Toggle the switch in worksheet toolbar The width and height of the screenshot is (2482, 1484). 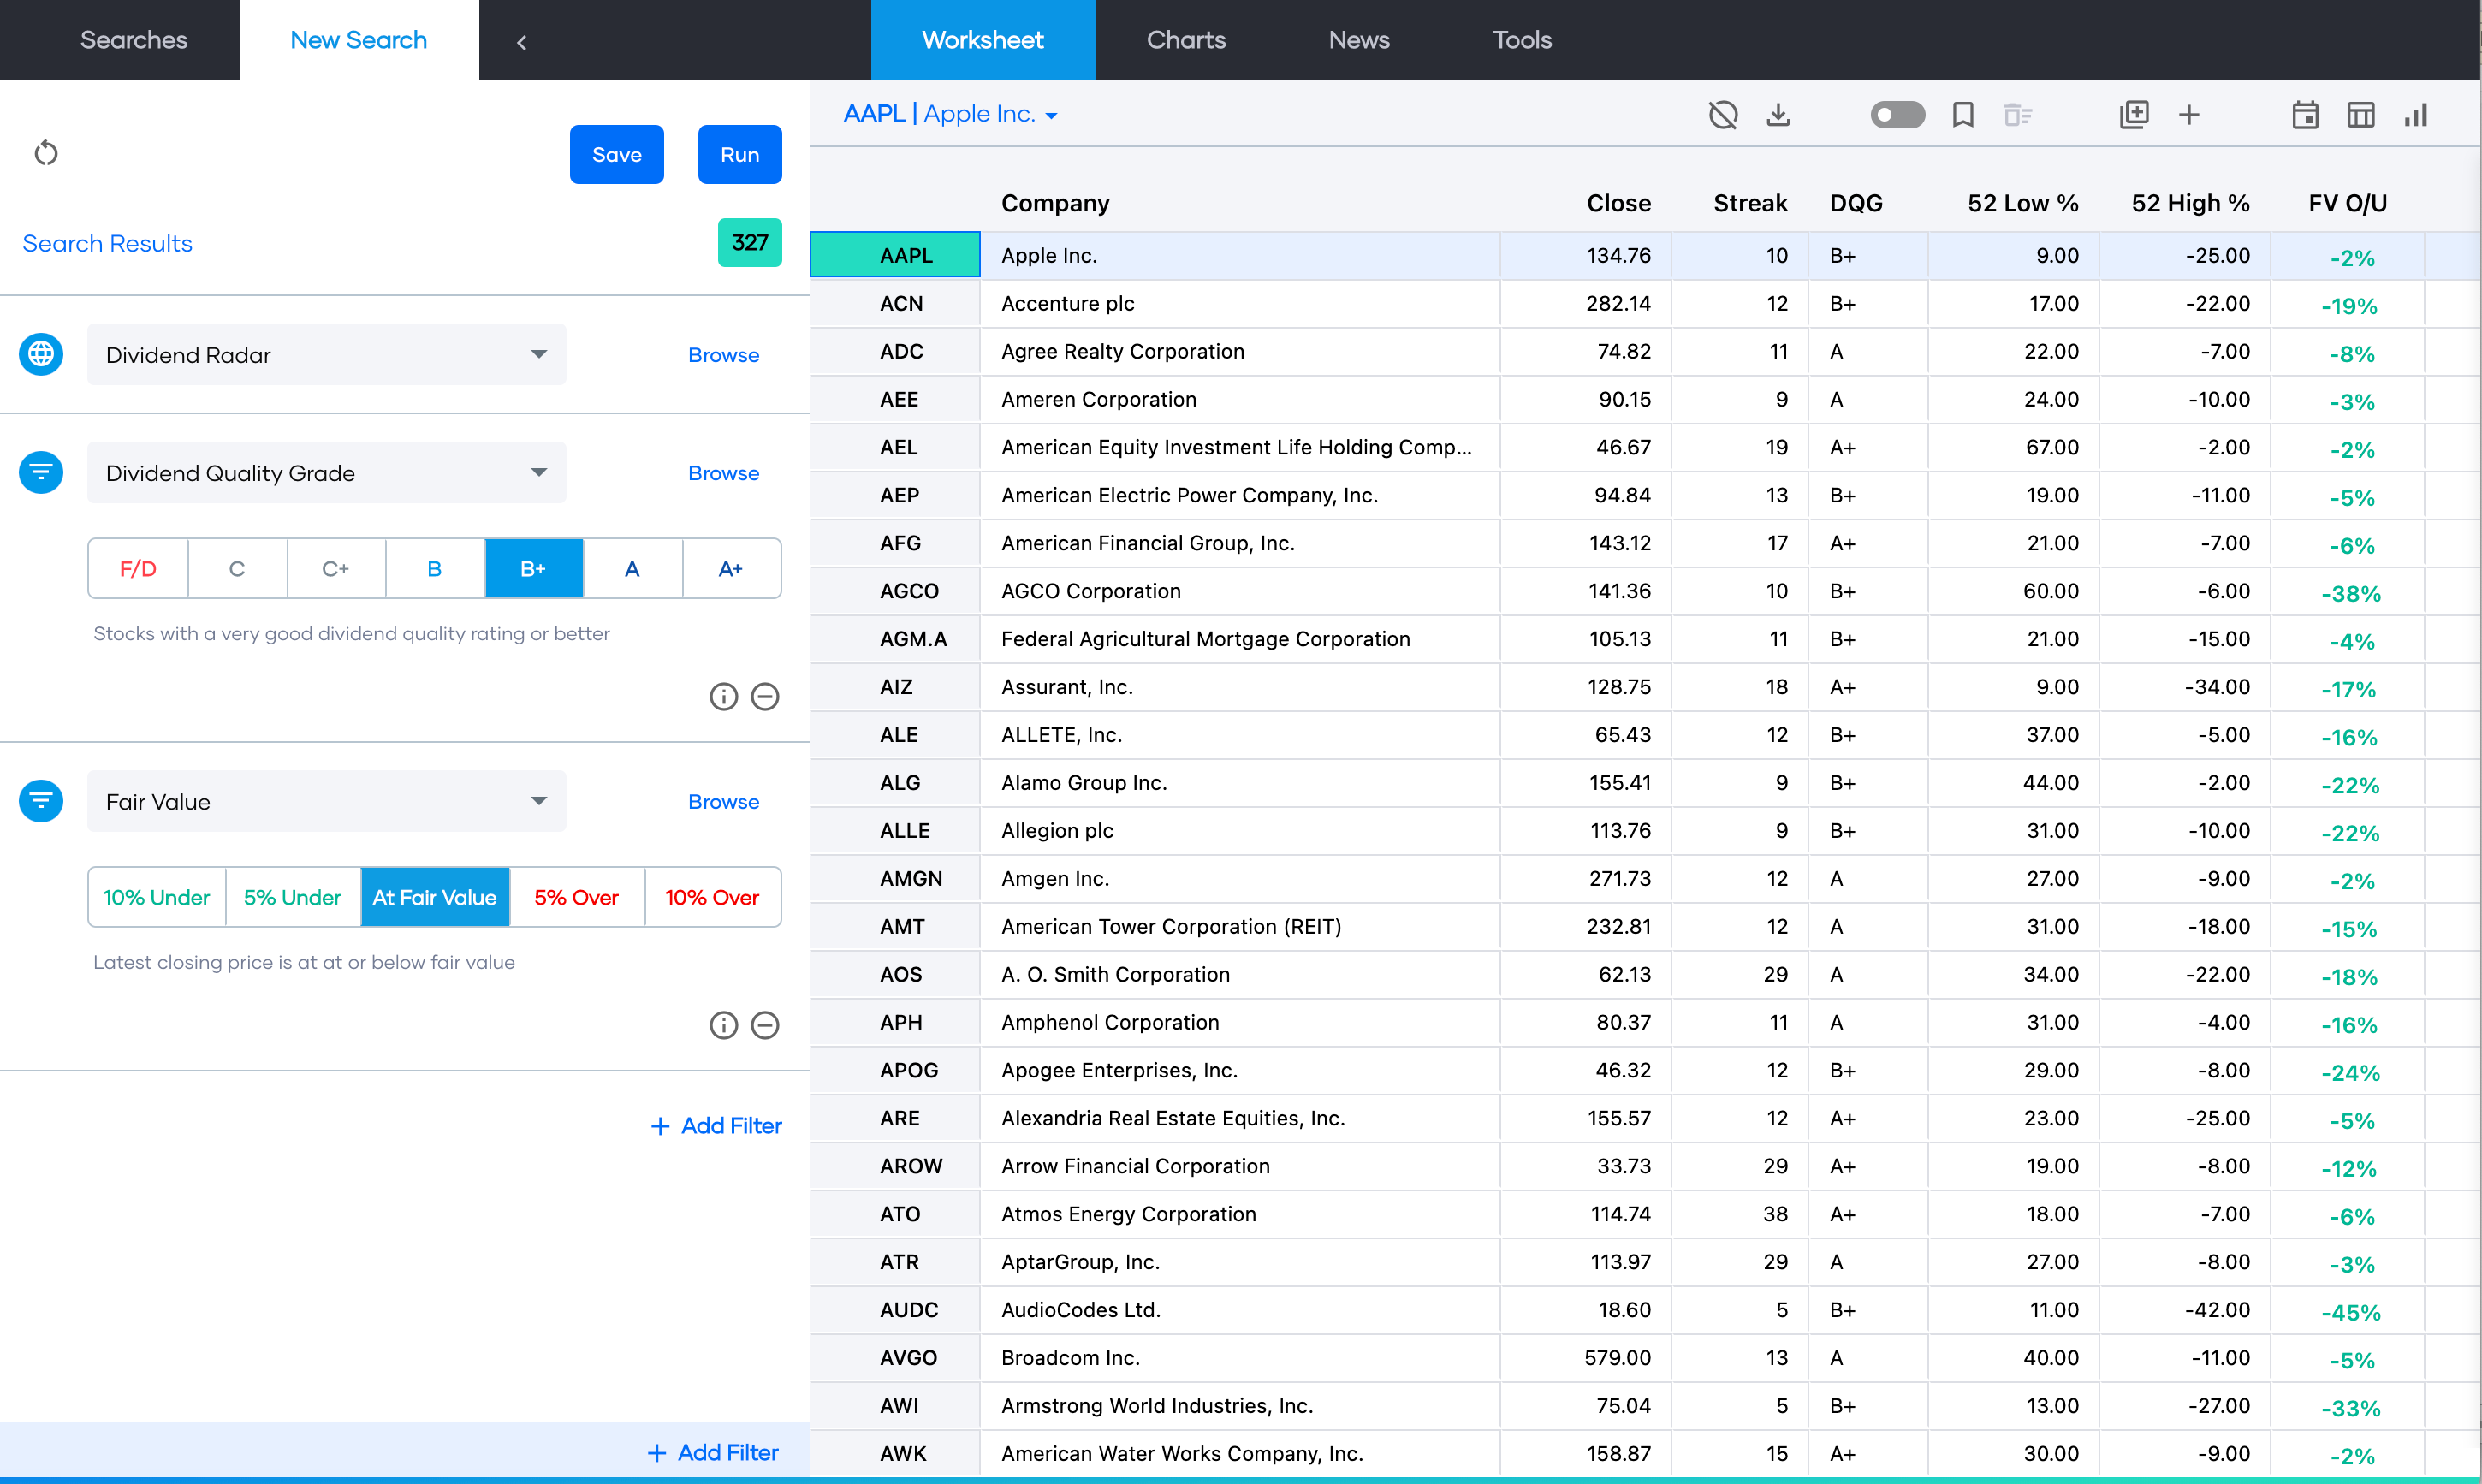pyautogui.click(x=1897, y=115)
